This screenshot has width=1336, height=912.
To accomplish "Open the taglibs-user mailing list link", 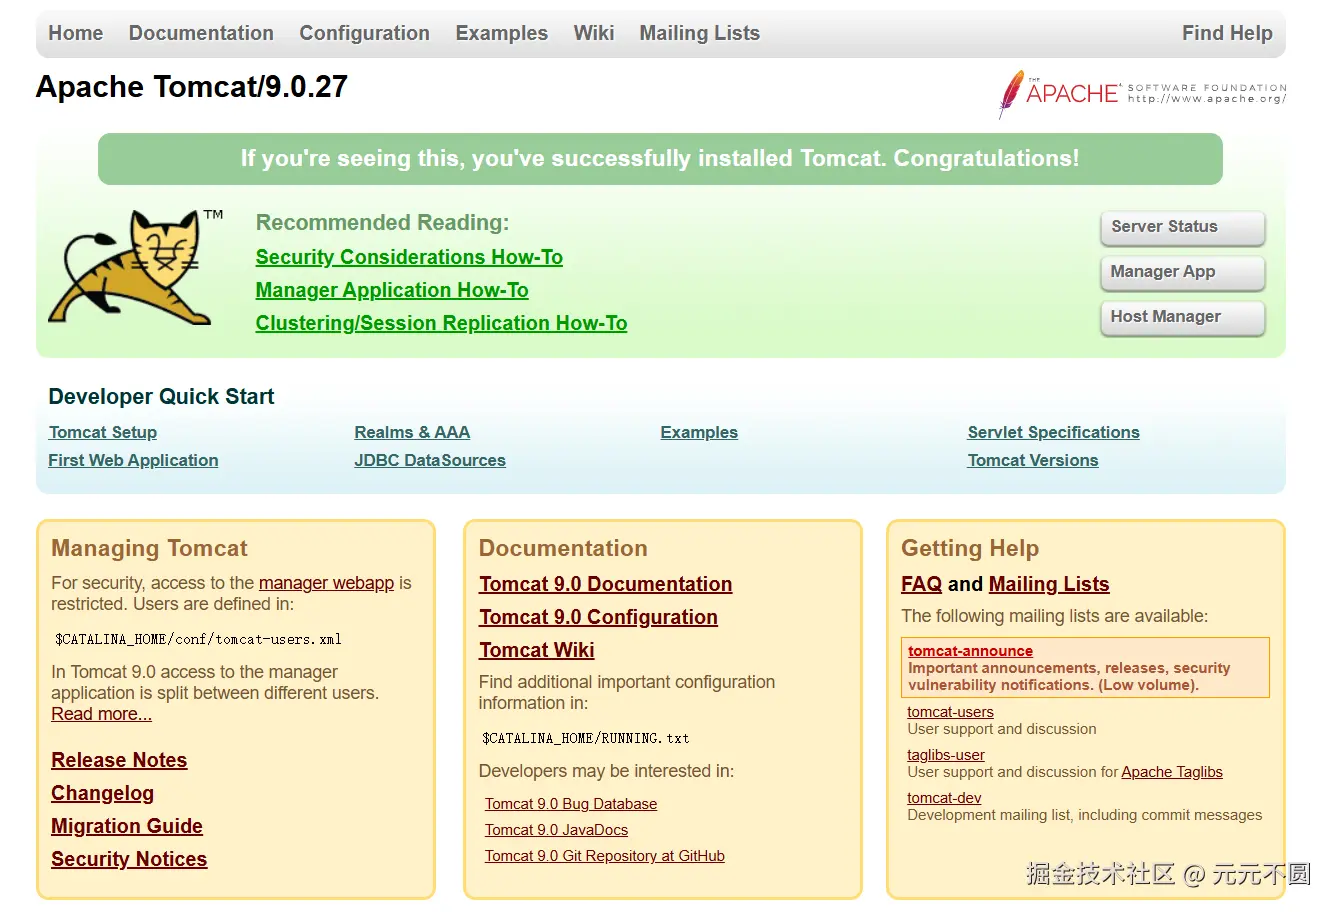I will pos(946,755).
